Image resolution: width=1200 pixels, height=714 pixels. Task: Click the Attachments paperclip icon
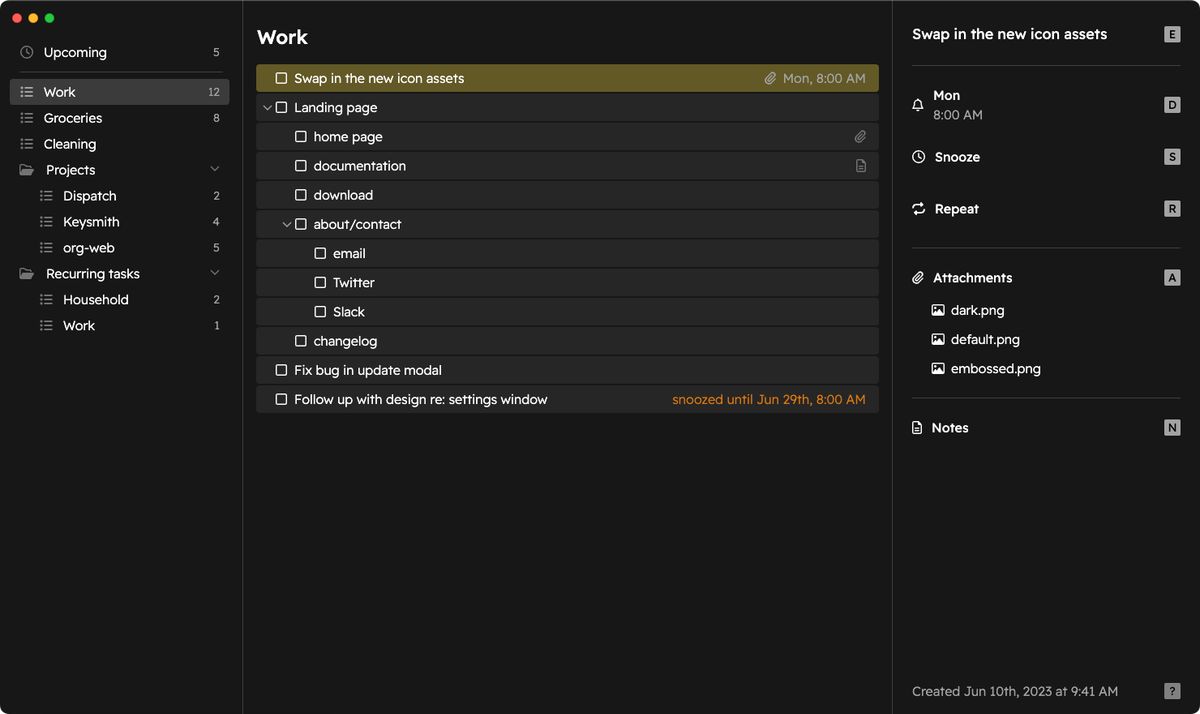[x=917, y=277]
